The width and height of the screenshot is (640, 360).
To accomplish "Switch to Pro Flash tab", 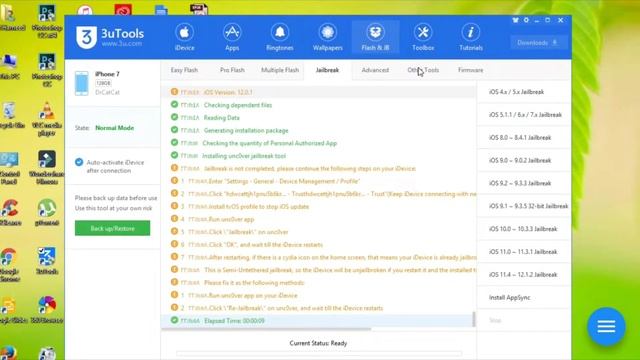I will pyautogui.click(x=232, y=70).
